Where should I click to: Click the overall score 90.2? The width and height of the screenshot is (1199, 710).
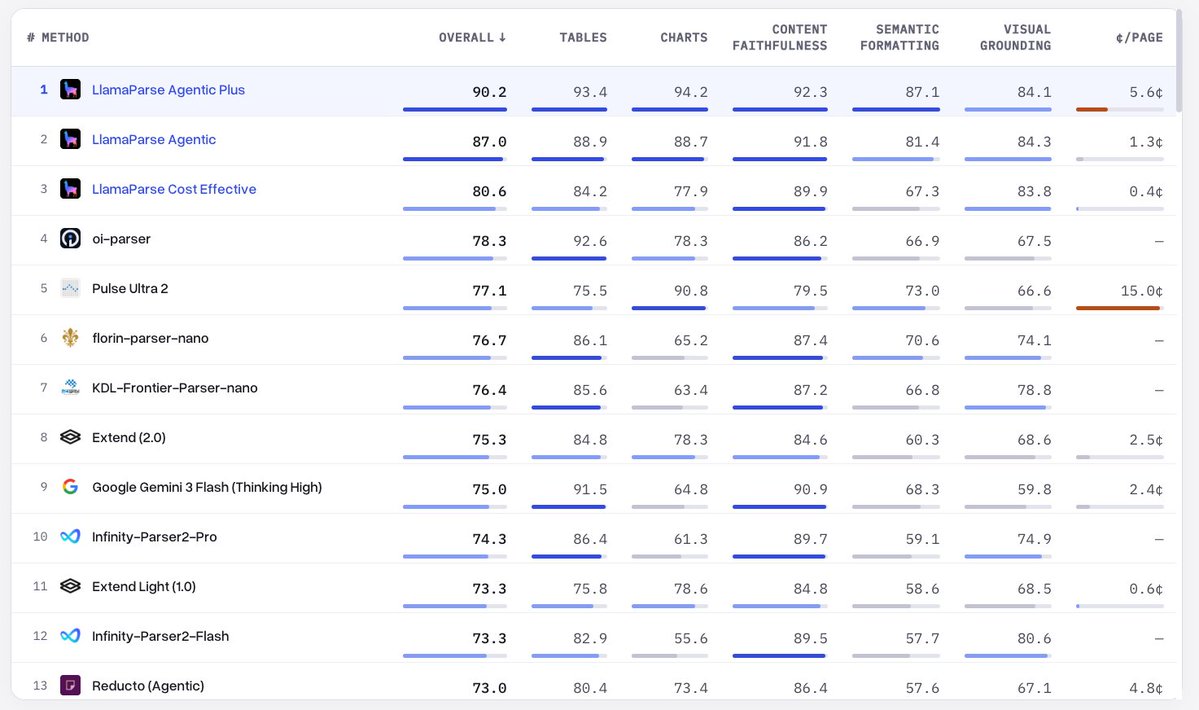click(x=489, y=92)
